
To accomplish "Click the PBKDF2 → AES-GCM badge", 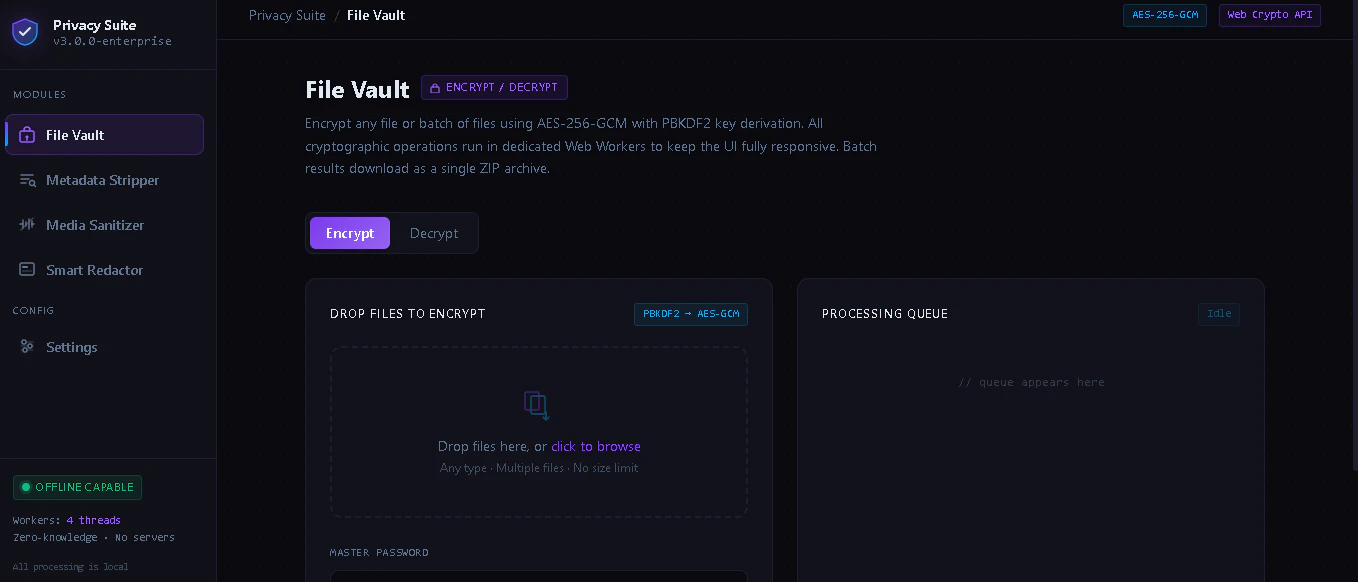I will 691,314.
